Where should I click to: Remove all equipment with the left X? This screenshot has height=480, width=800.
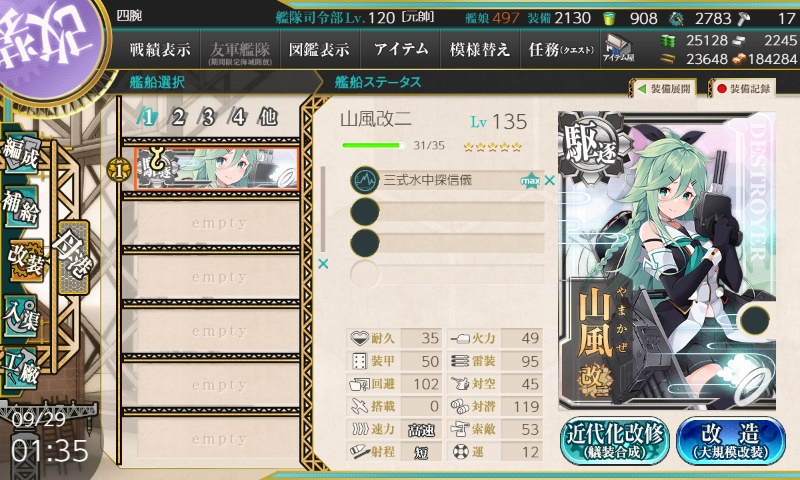tap(323, 264)
